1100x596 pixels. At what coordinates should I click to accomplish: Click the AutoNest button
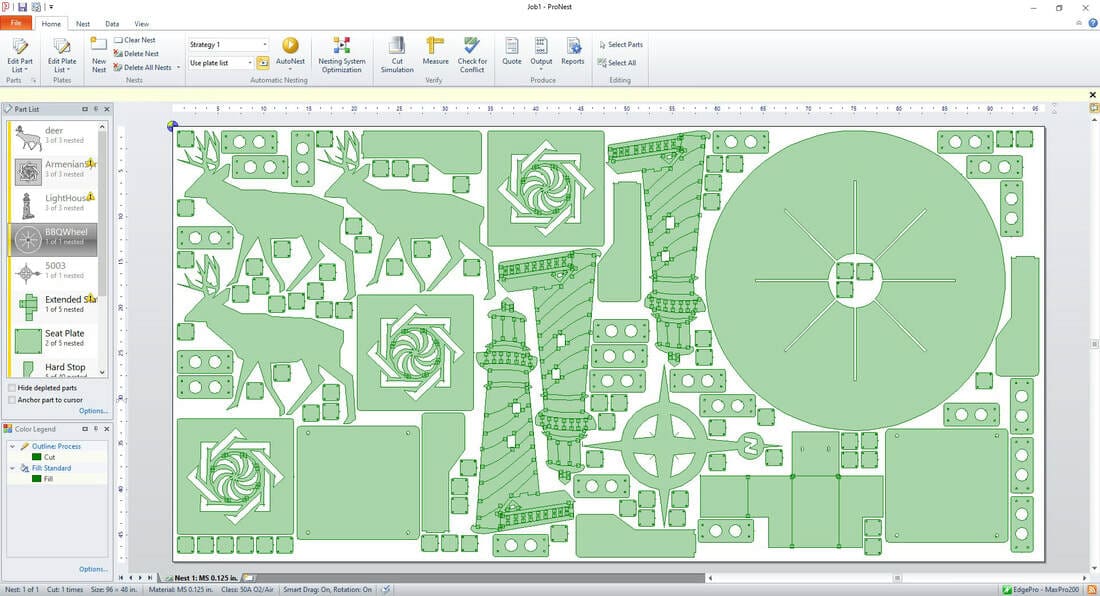(290, 51)
